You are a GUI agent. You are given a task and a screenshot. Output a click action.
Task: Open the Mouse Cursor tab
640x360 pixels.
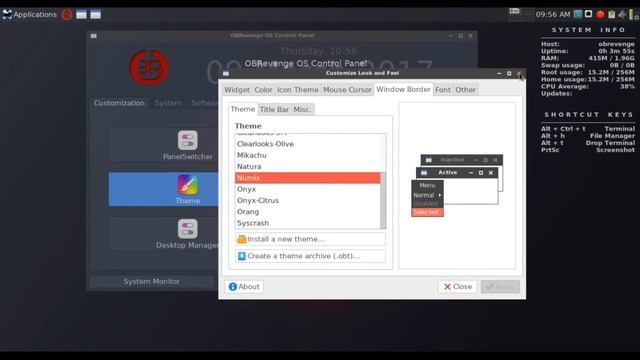tap(347, 90)
